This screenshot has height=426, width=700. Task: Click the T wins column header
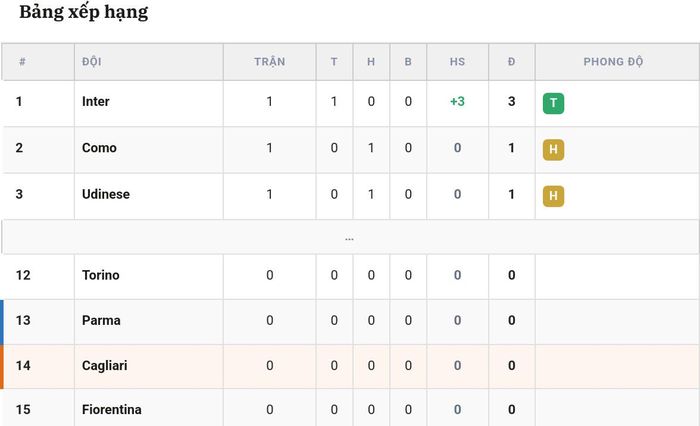(334, 62)
